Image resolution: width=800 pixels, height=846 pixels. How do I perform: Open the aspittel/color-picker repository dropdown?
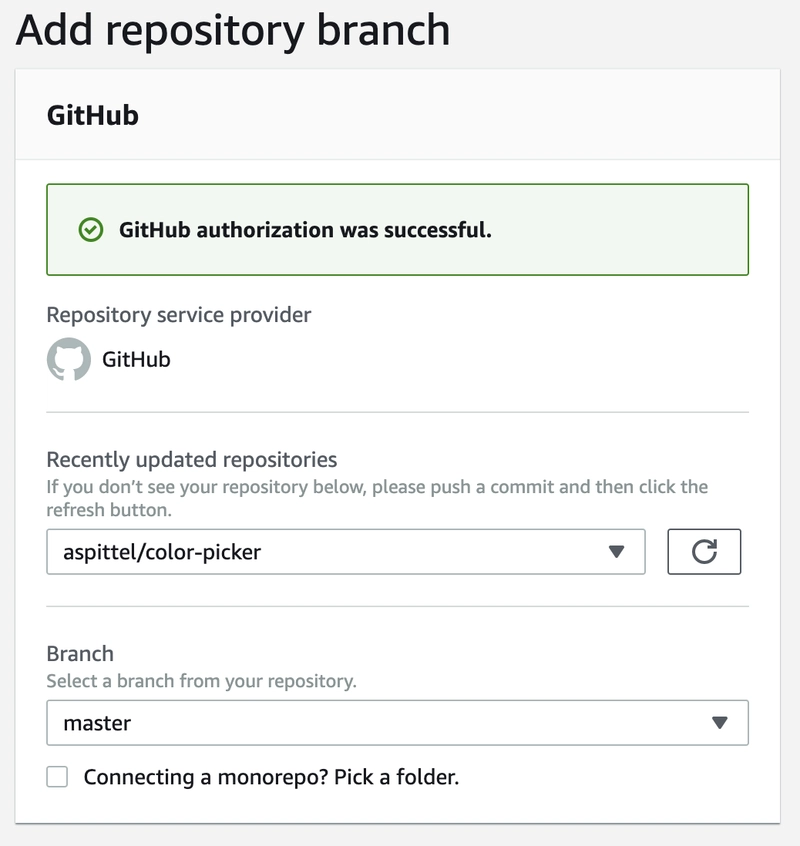pyautogui.click(x=346, y=551)
